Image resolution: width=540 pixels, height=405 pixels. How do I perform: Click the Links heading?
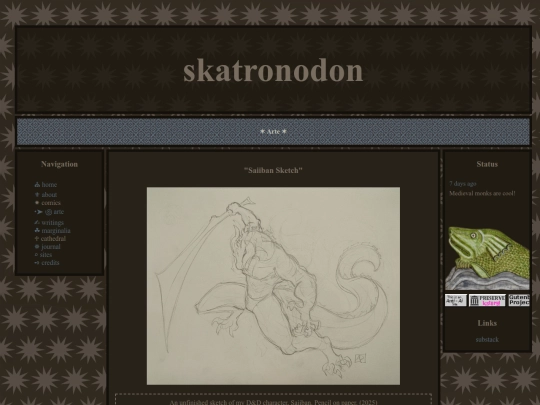487,323
